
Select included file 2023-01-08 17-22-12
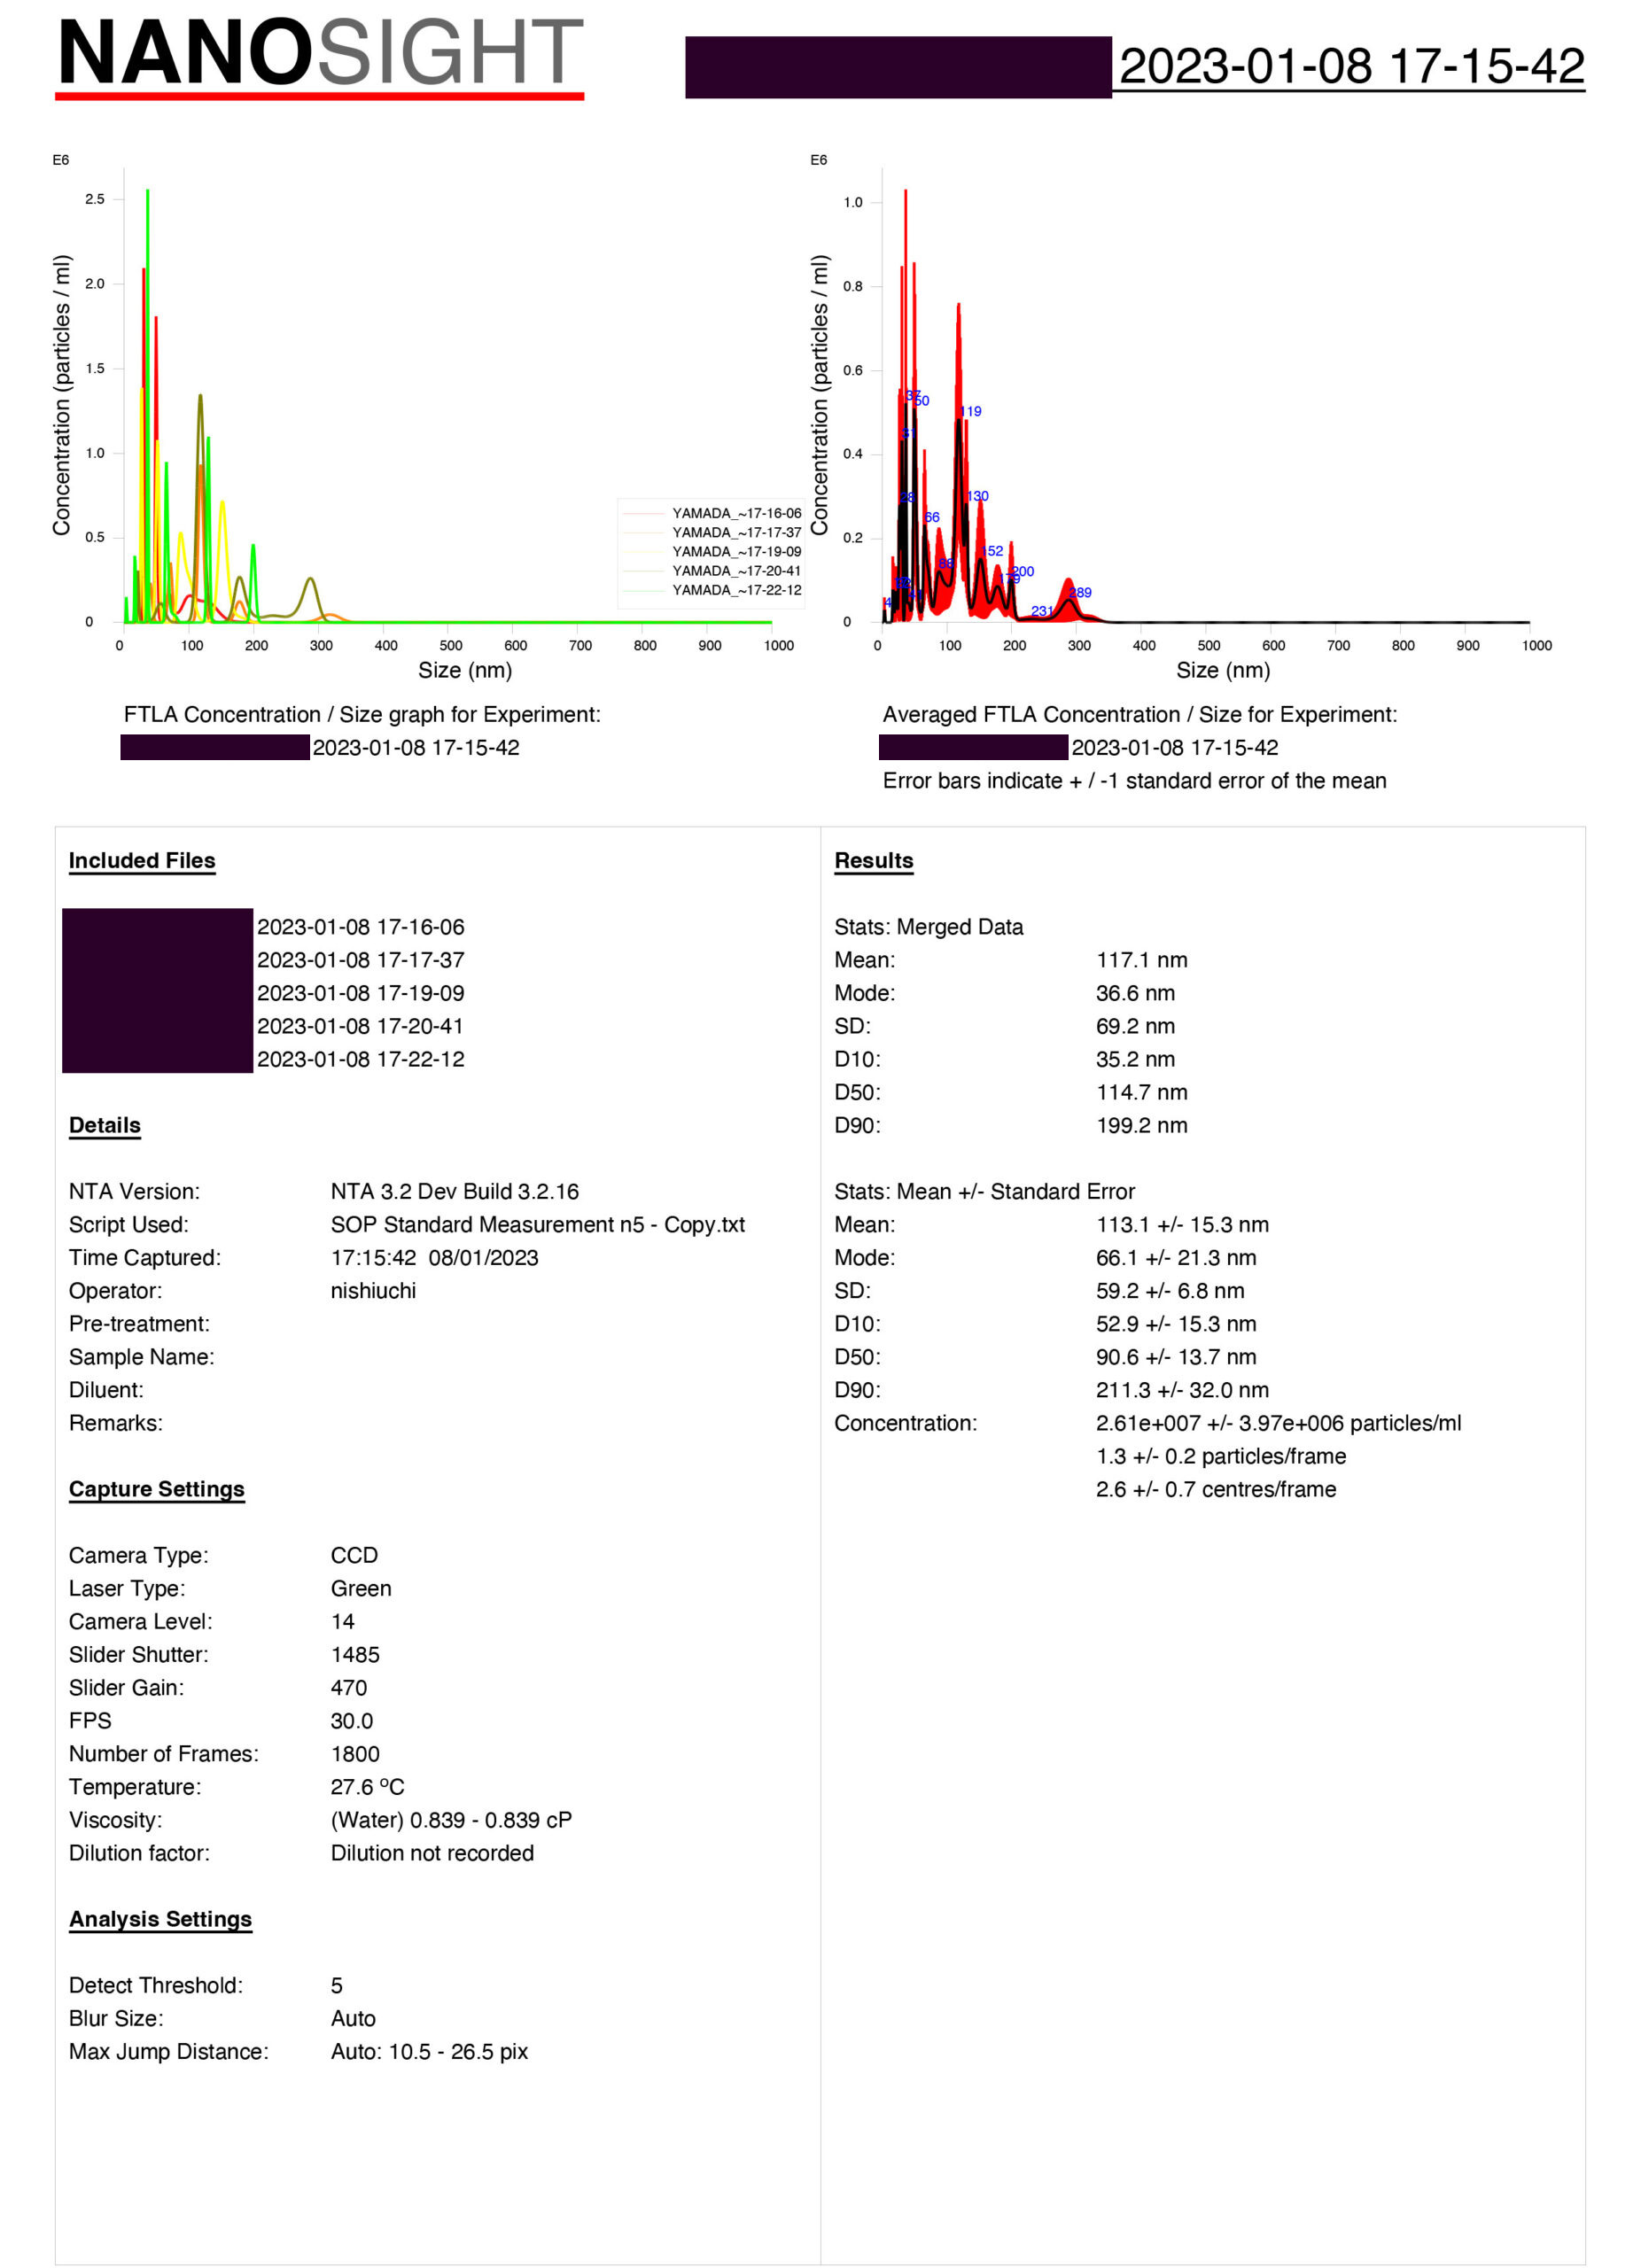pyautogui.click(x=361, y=1059)
